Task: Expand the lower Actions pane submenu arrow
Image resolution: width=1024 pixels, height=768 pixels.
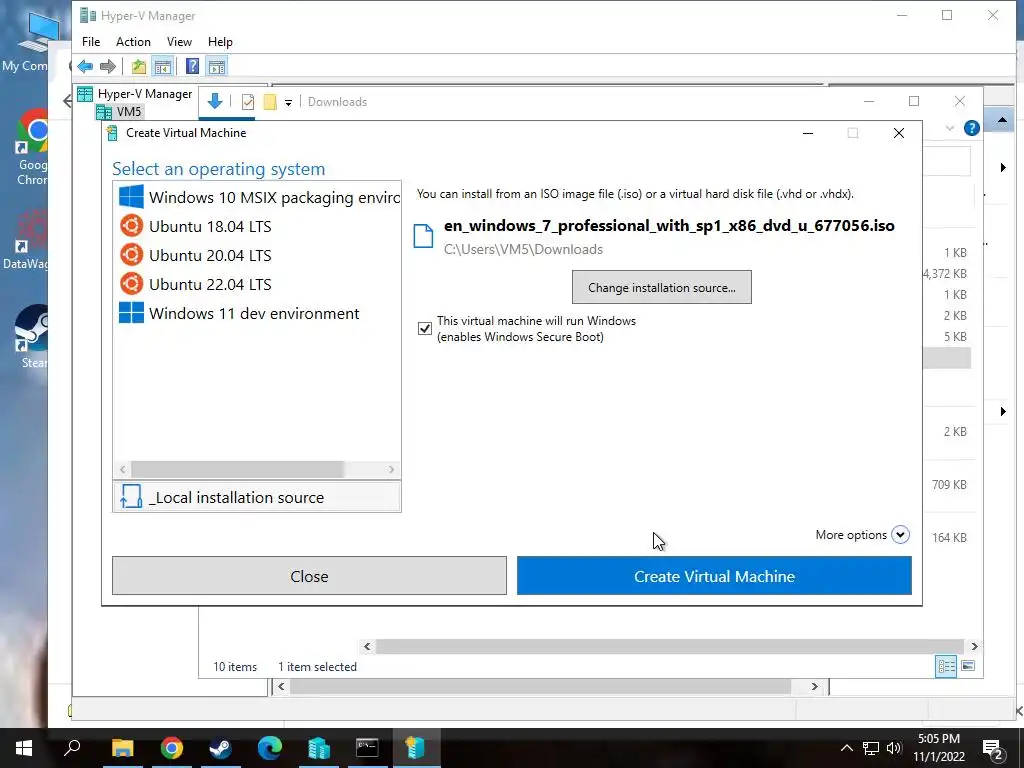Action: click(x=1003, y=411)
